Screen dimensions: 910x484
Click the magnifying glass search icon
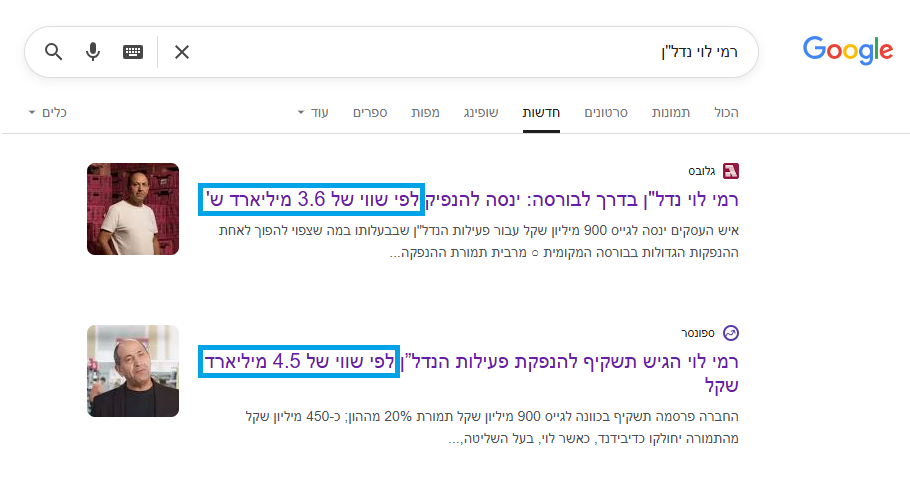pyautogui.click(x=54, y=52)
